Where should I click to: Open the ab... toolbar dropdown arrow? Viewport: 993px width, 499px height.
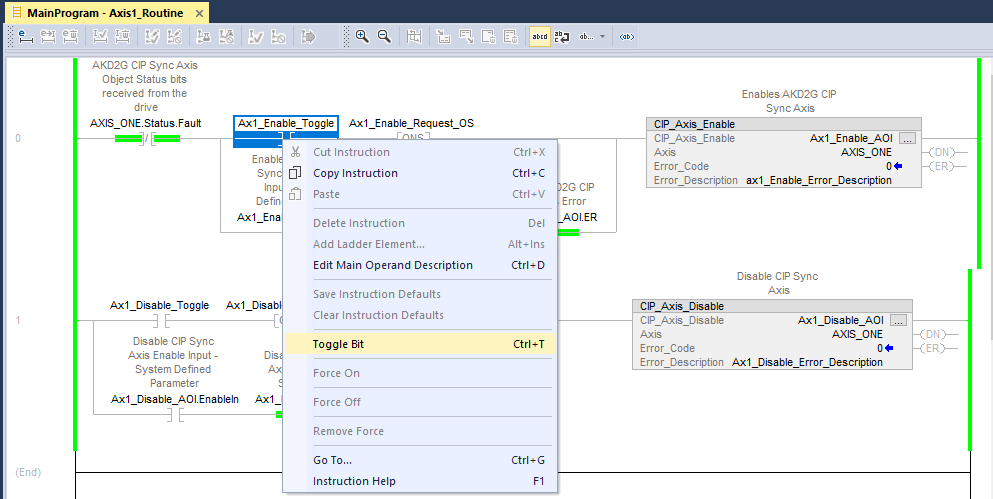coord(602,37)
